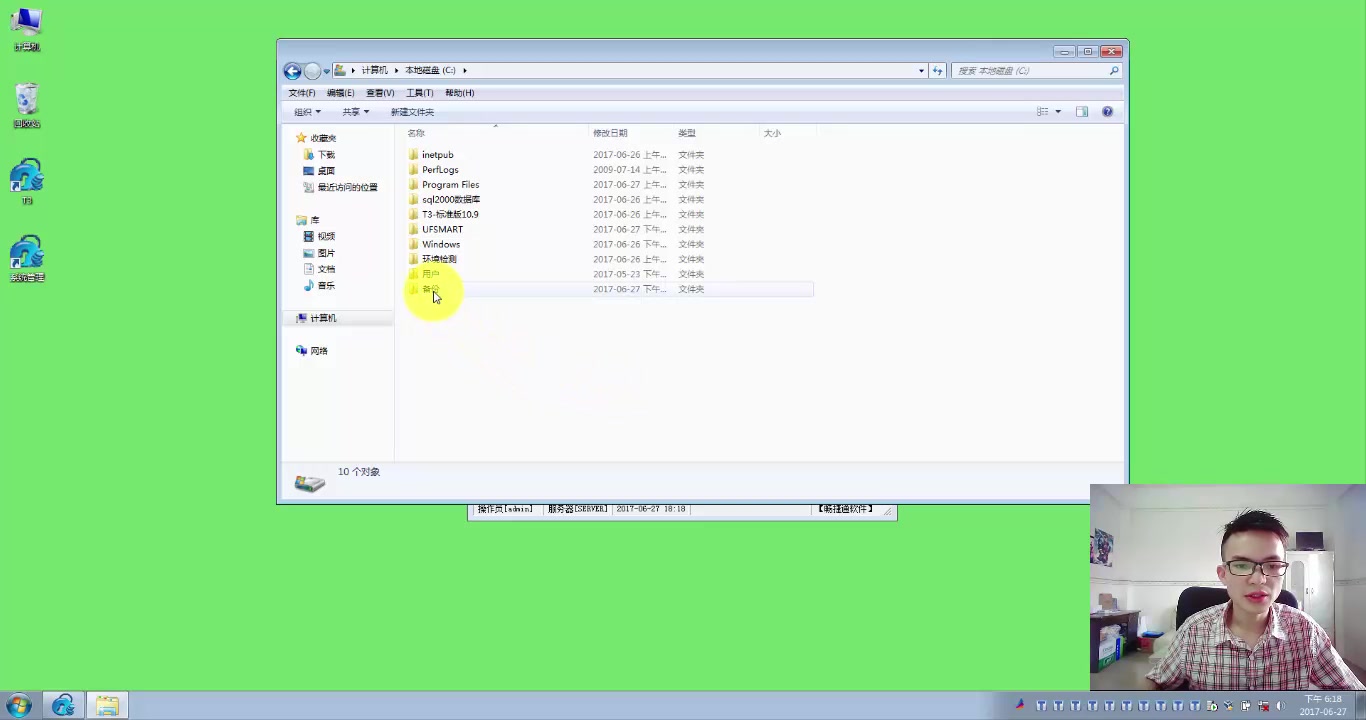Select the T3-标准版10.9 folder icon
Screen dimensions: 1366x720
413,214
